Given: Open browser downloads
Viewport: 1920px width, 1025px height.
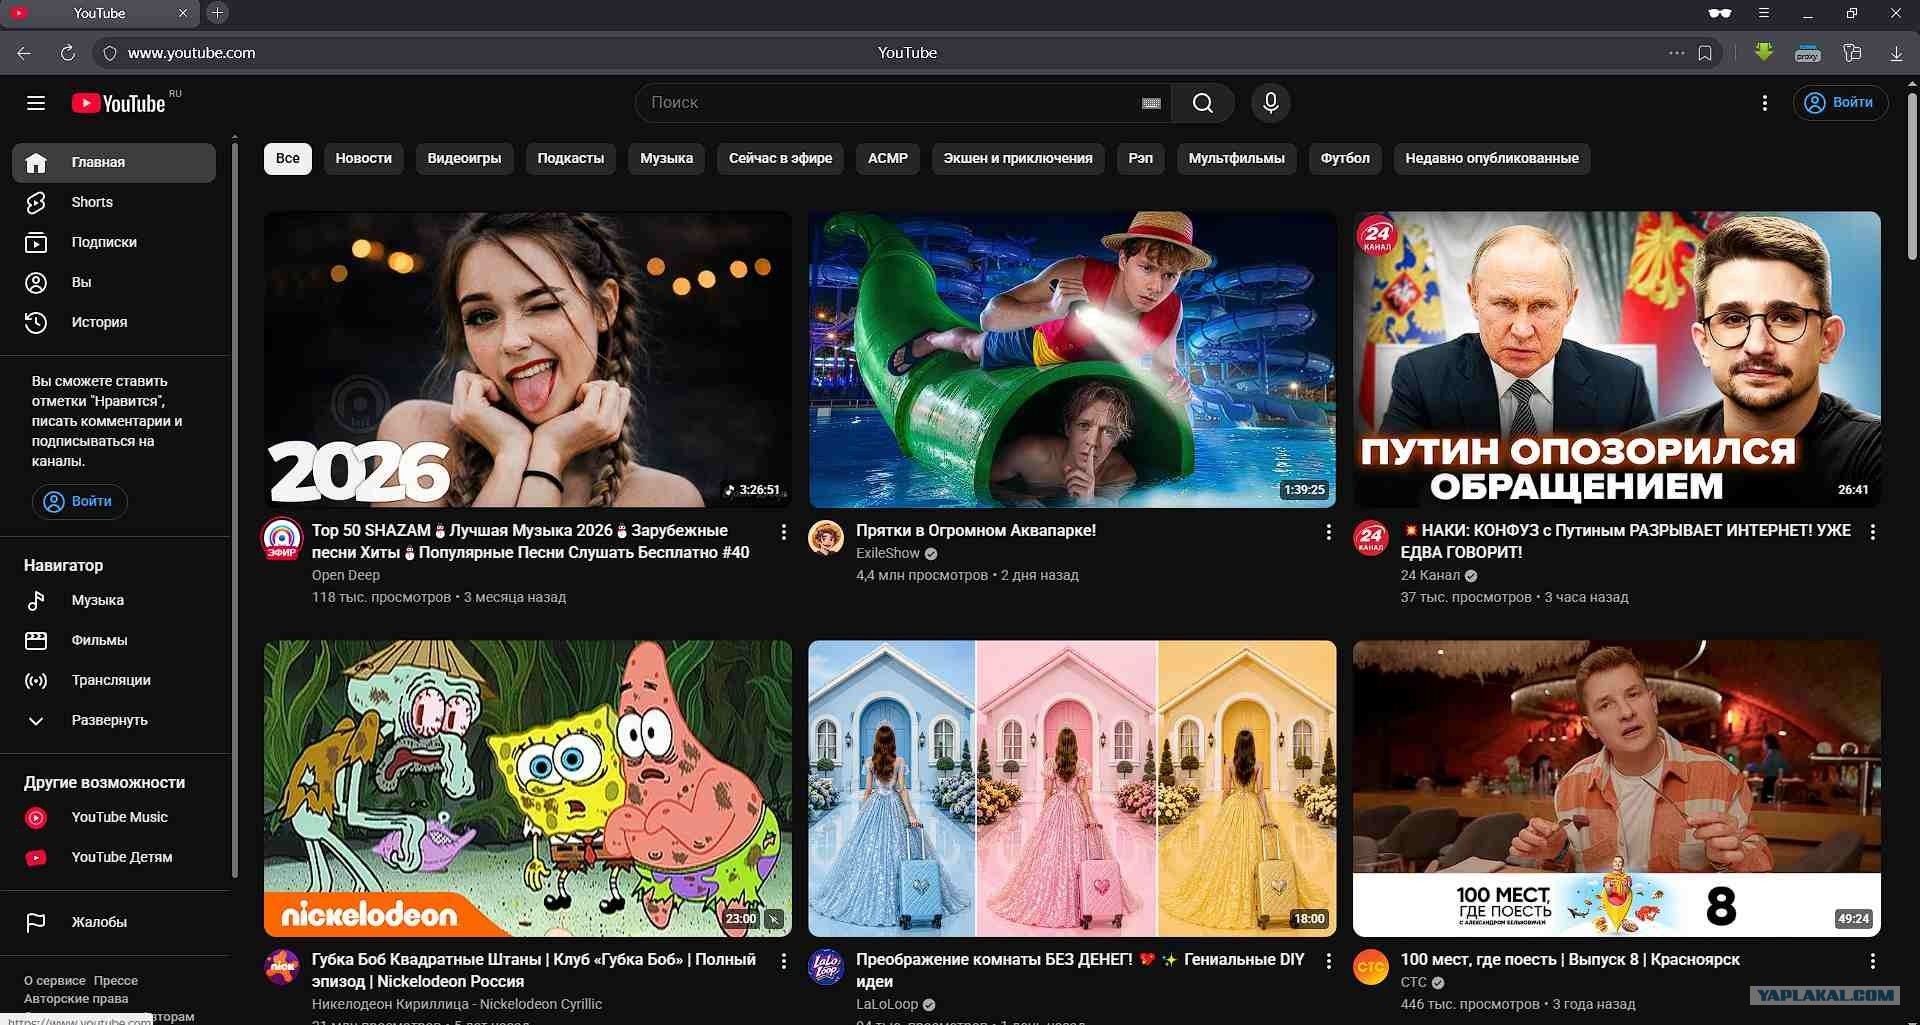Looking at the screenshot, I should pos(1896,53).
